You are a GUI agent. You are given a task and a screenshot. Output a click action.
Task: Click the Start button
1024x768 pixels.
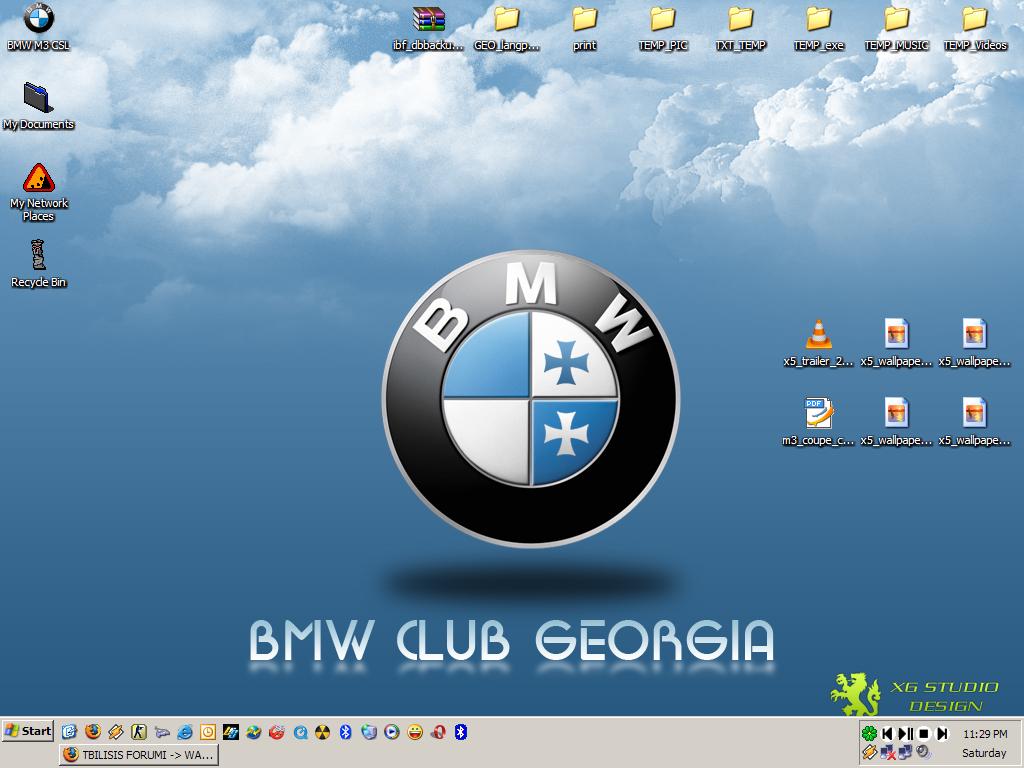(x=27, y=731)
